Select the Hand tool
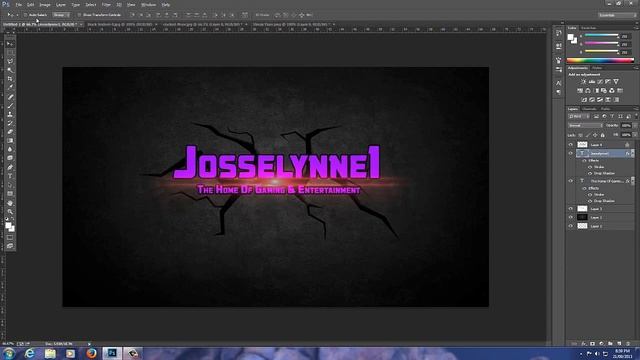The height and width of the screenshot is (360, 640). point(10,203)
